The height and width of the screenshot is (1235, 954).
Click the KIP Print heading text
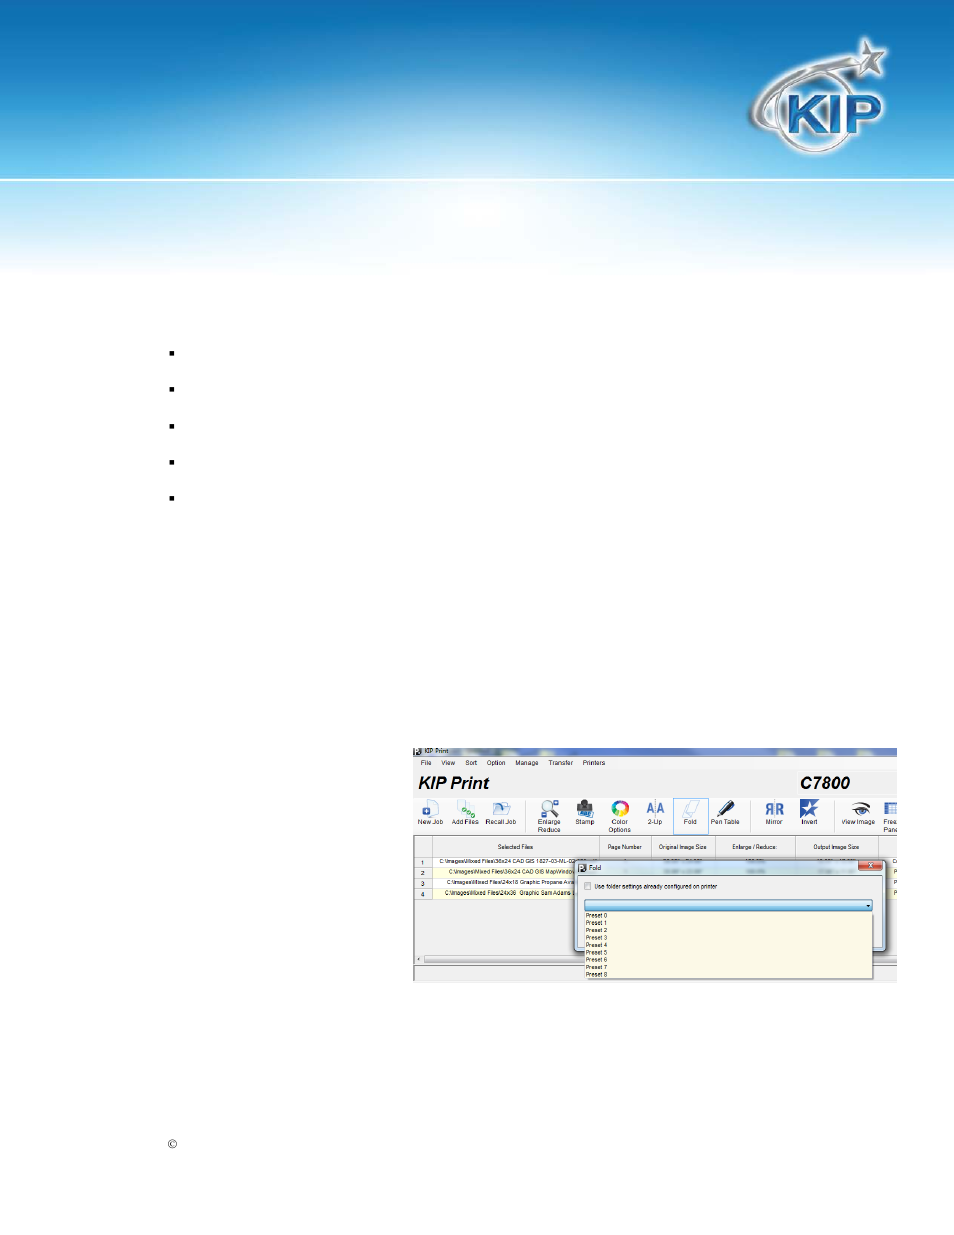[x=454, y=783]
